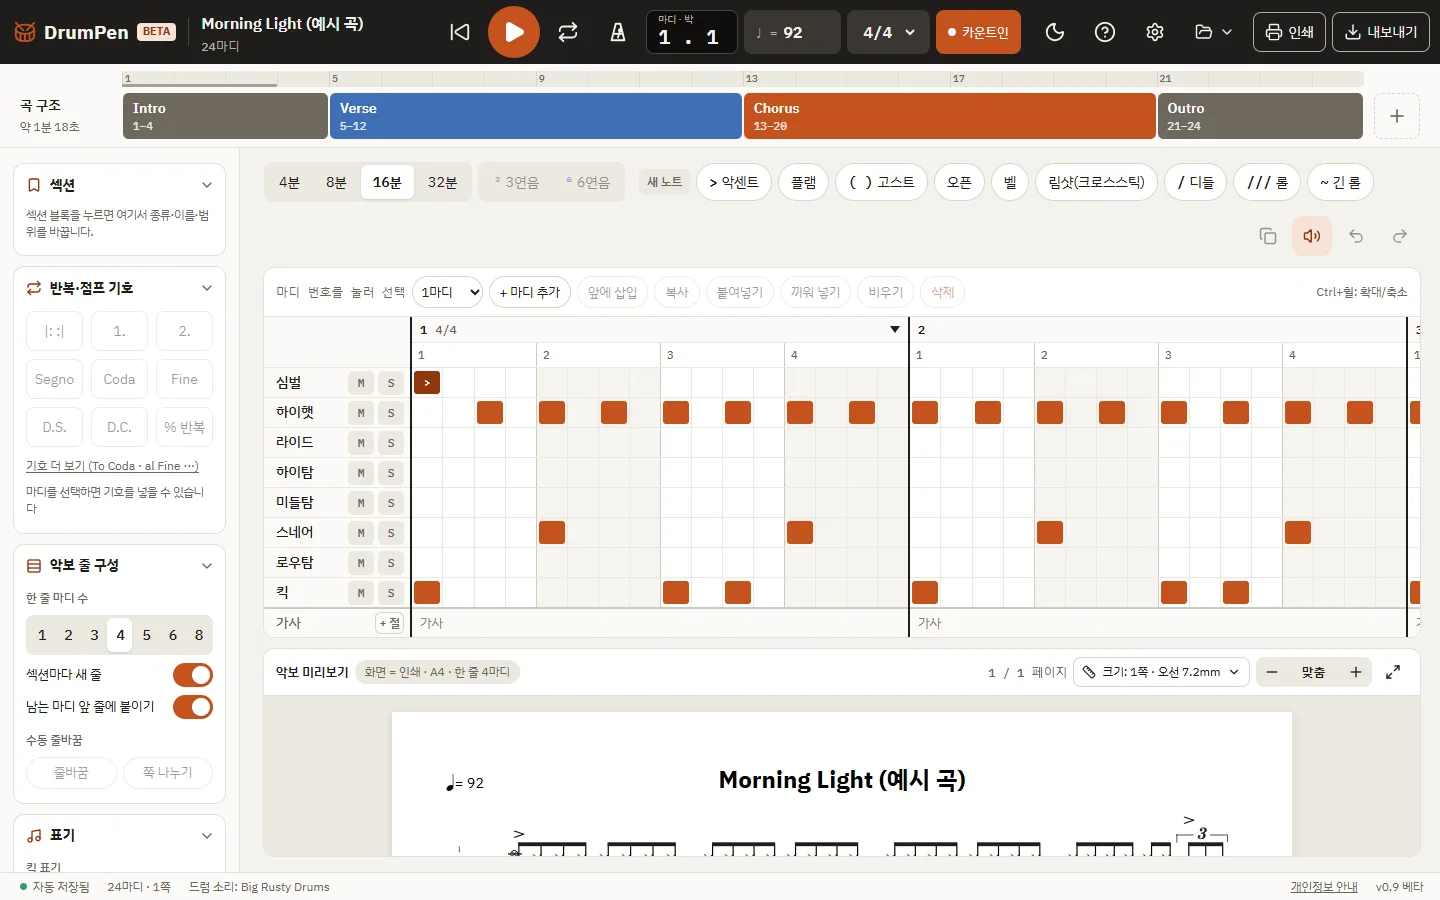Select the 고스트 ghost note type
The height and width of the screenshot is (900, 1440).
click(x=881, y=182)
